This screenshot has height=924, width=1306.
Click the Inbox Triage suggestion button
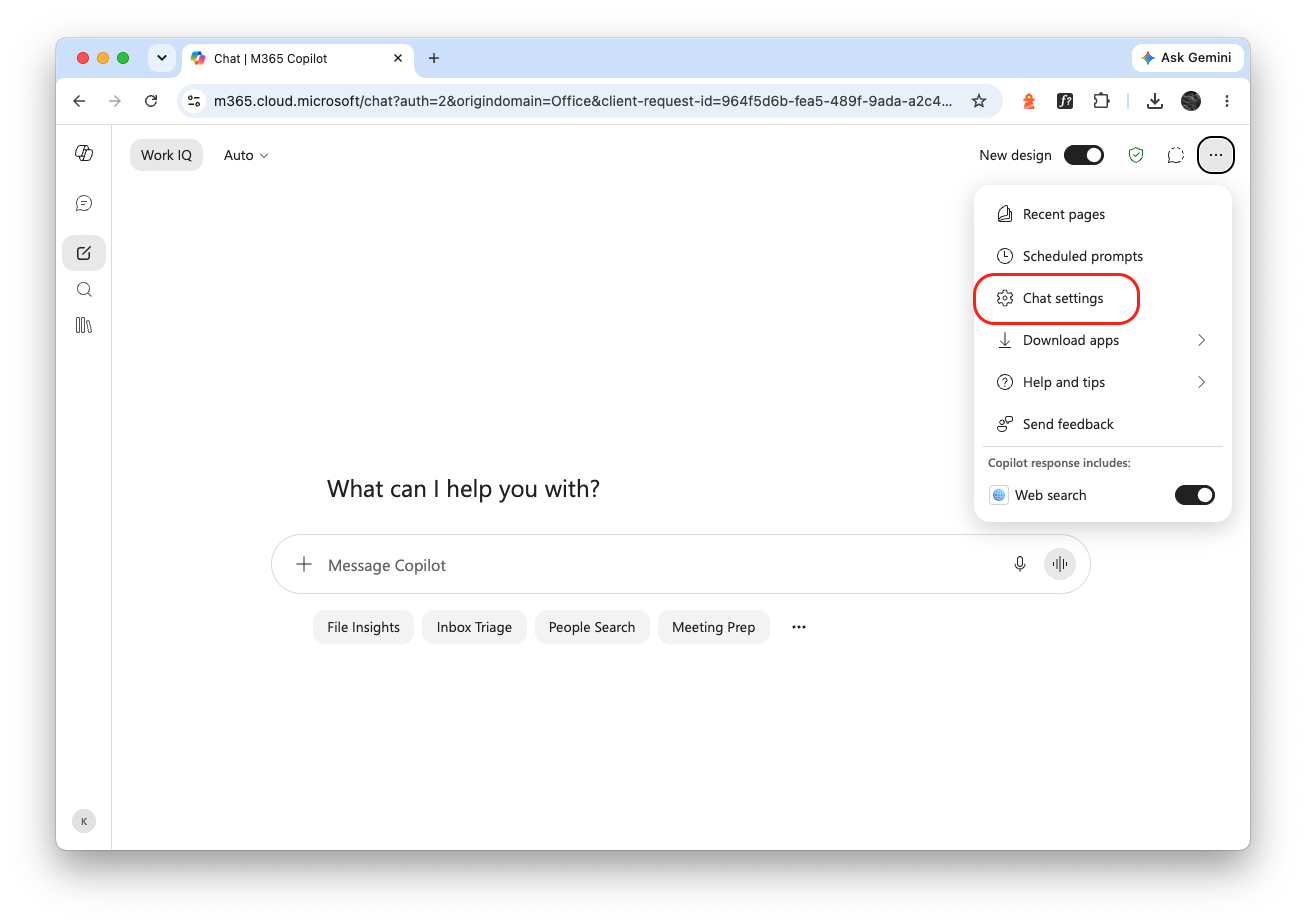(474, 627)
